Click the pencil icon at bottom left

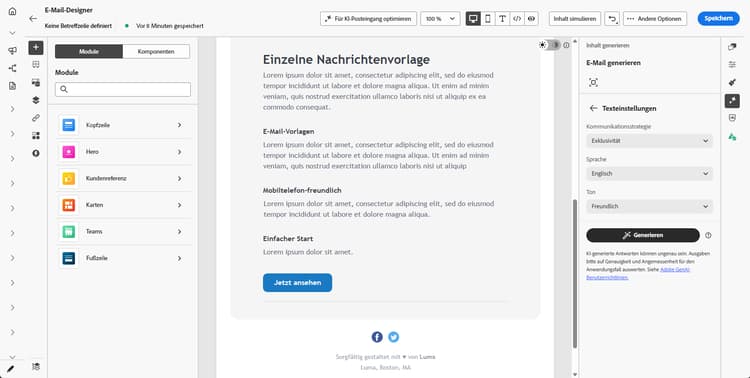[x=11, y=369]
